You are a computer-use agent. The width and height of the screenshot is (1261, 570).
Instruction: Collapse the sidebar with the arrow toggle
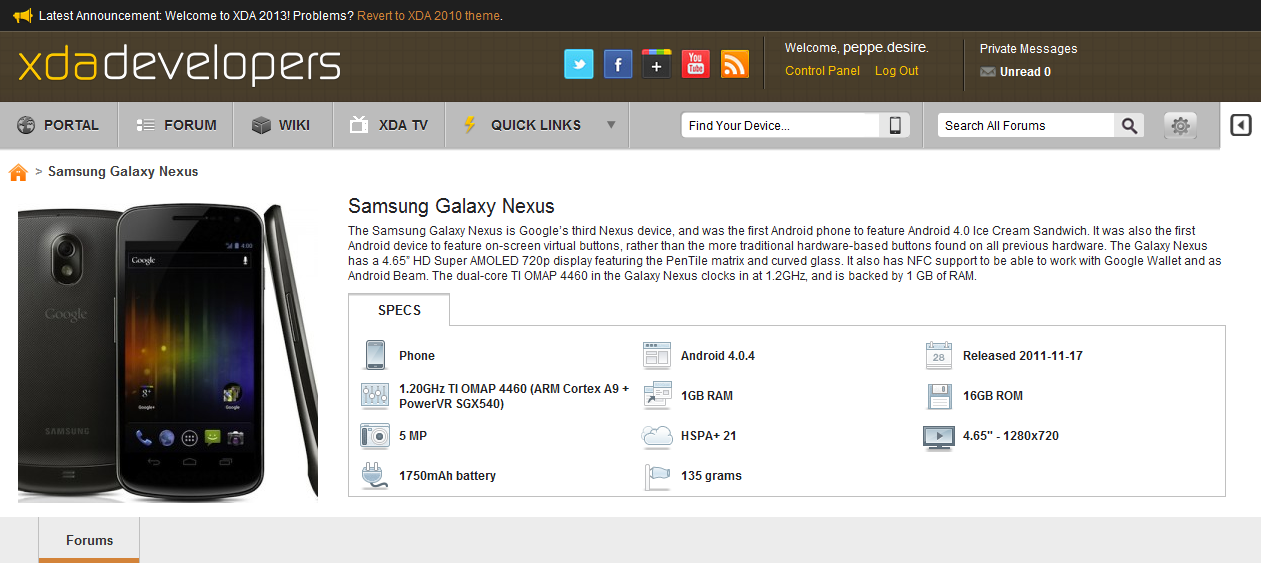1241,125
